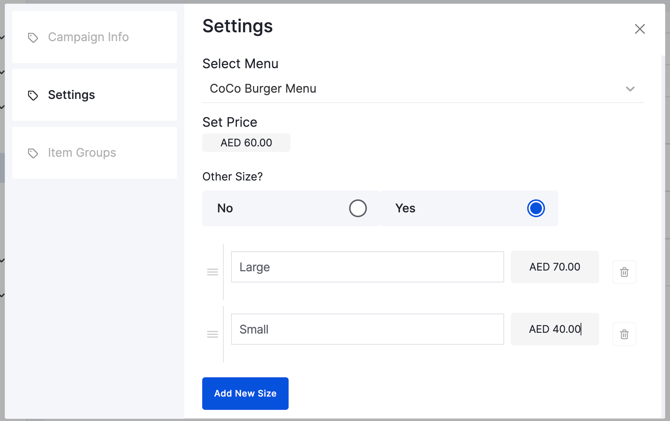The image size is (670, 421).
Task: Delete the Large size row
Action: 624,272
